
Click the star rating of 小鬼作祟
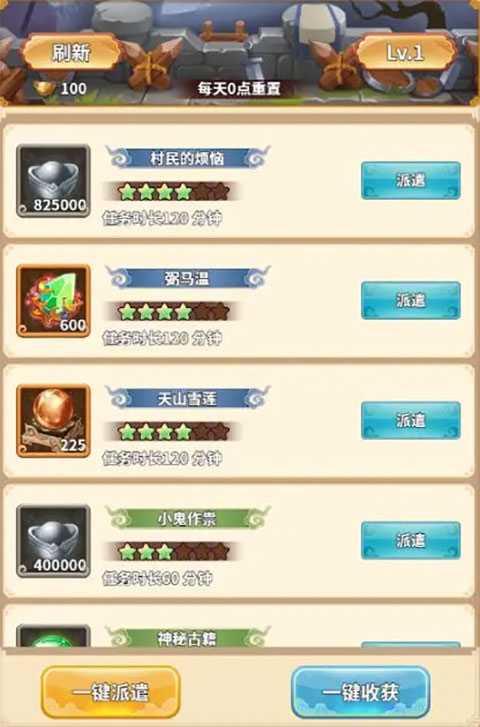click(173, 552)
